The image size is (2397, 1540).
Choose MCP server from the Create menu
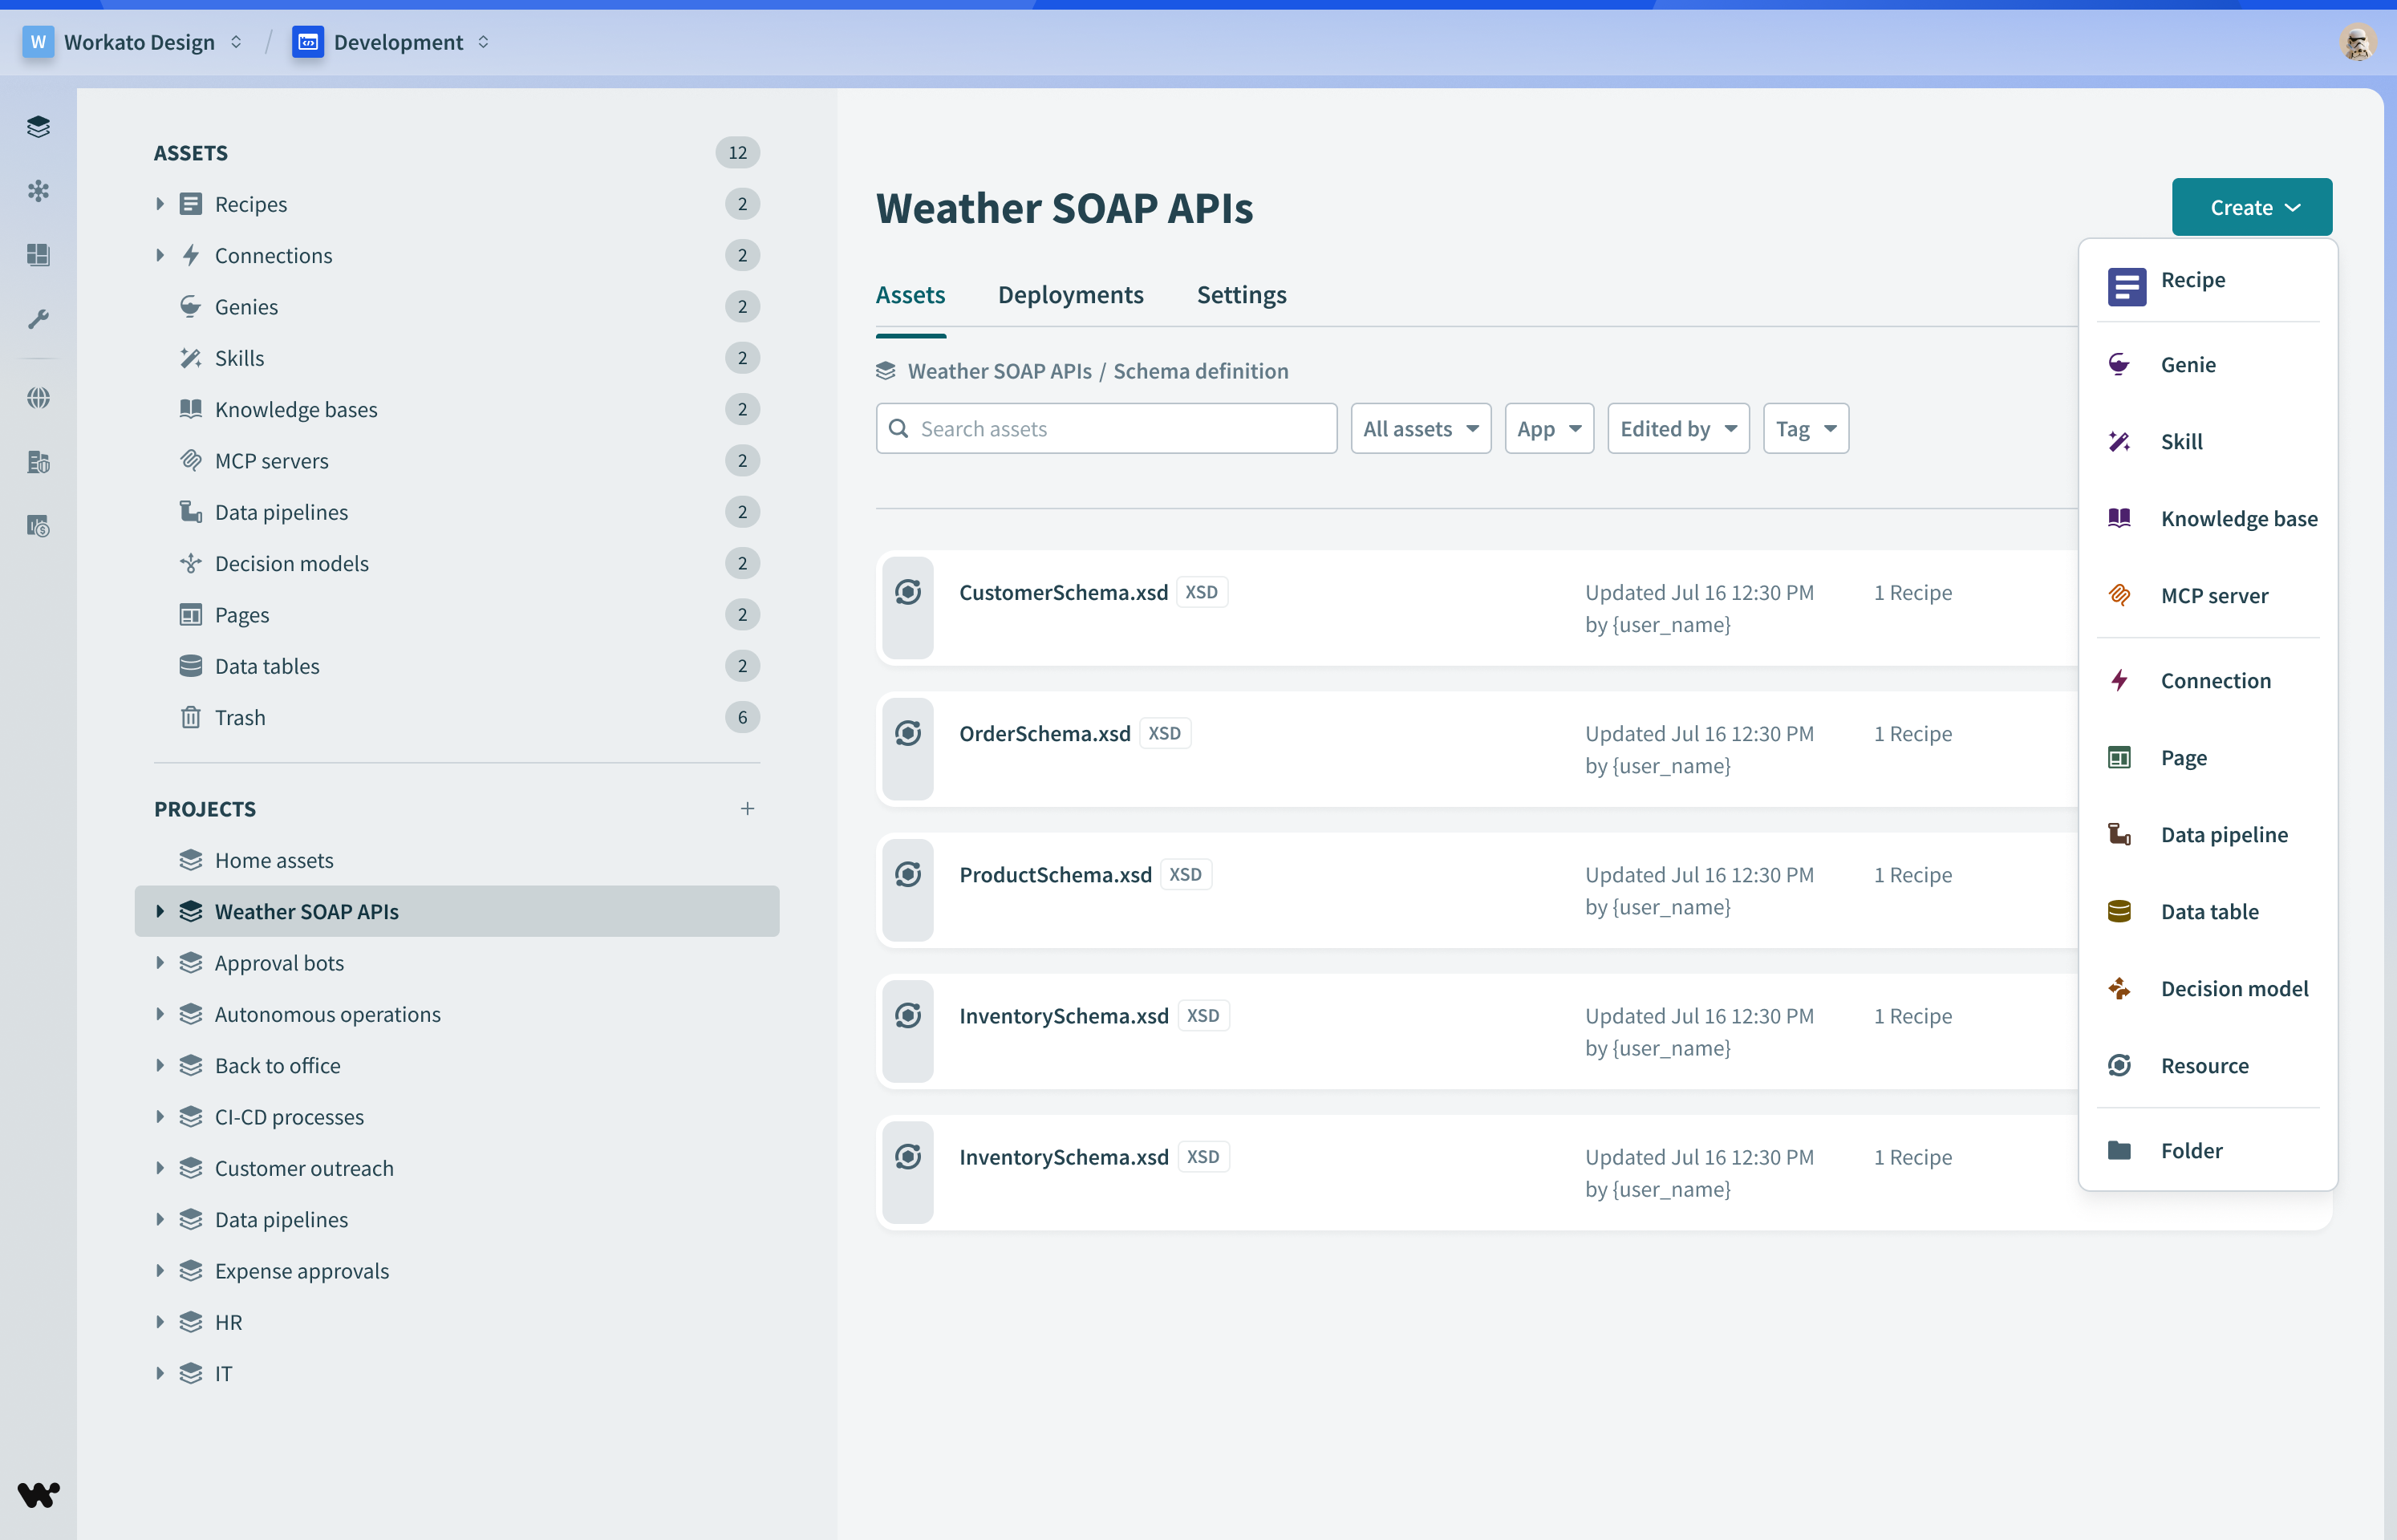(x=2213, y=595)
